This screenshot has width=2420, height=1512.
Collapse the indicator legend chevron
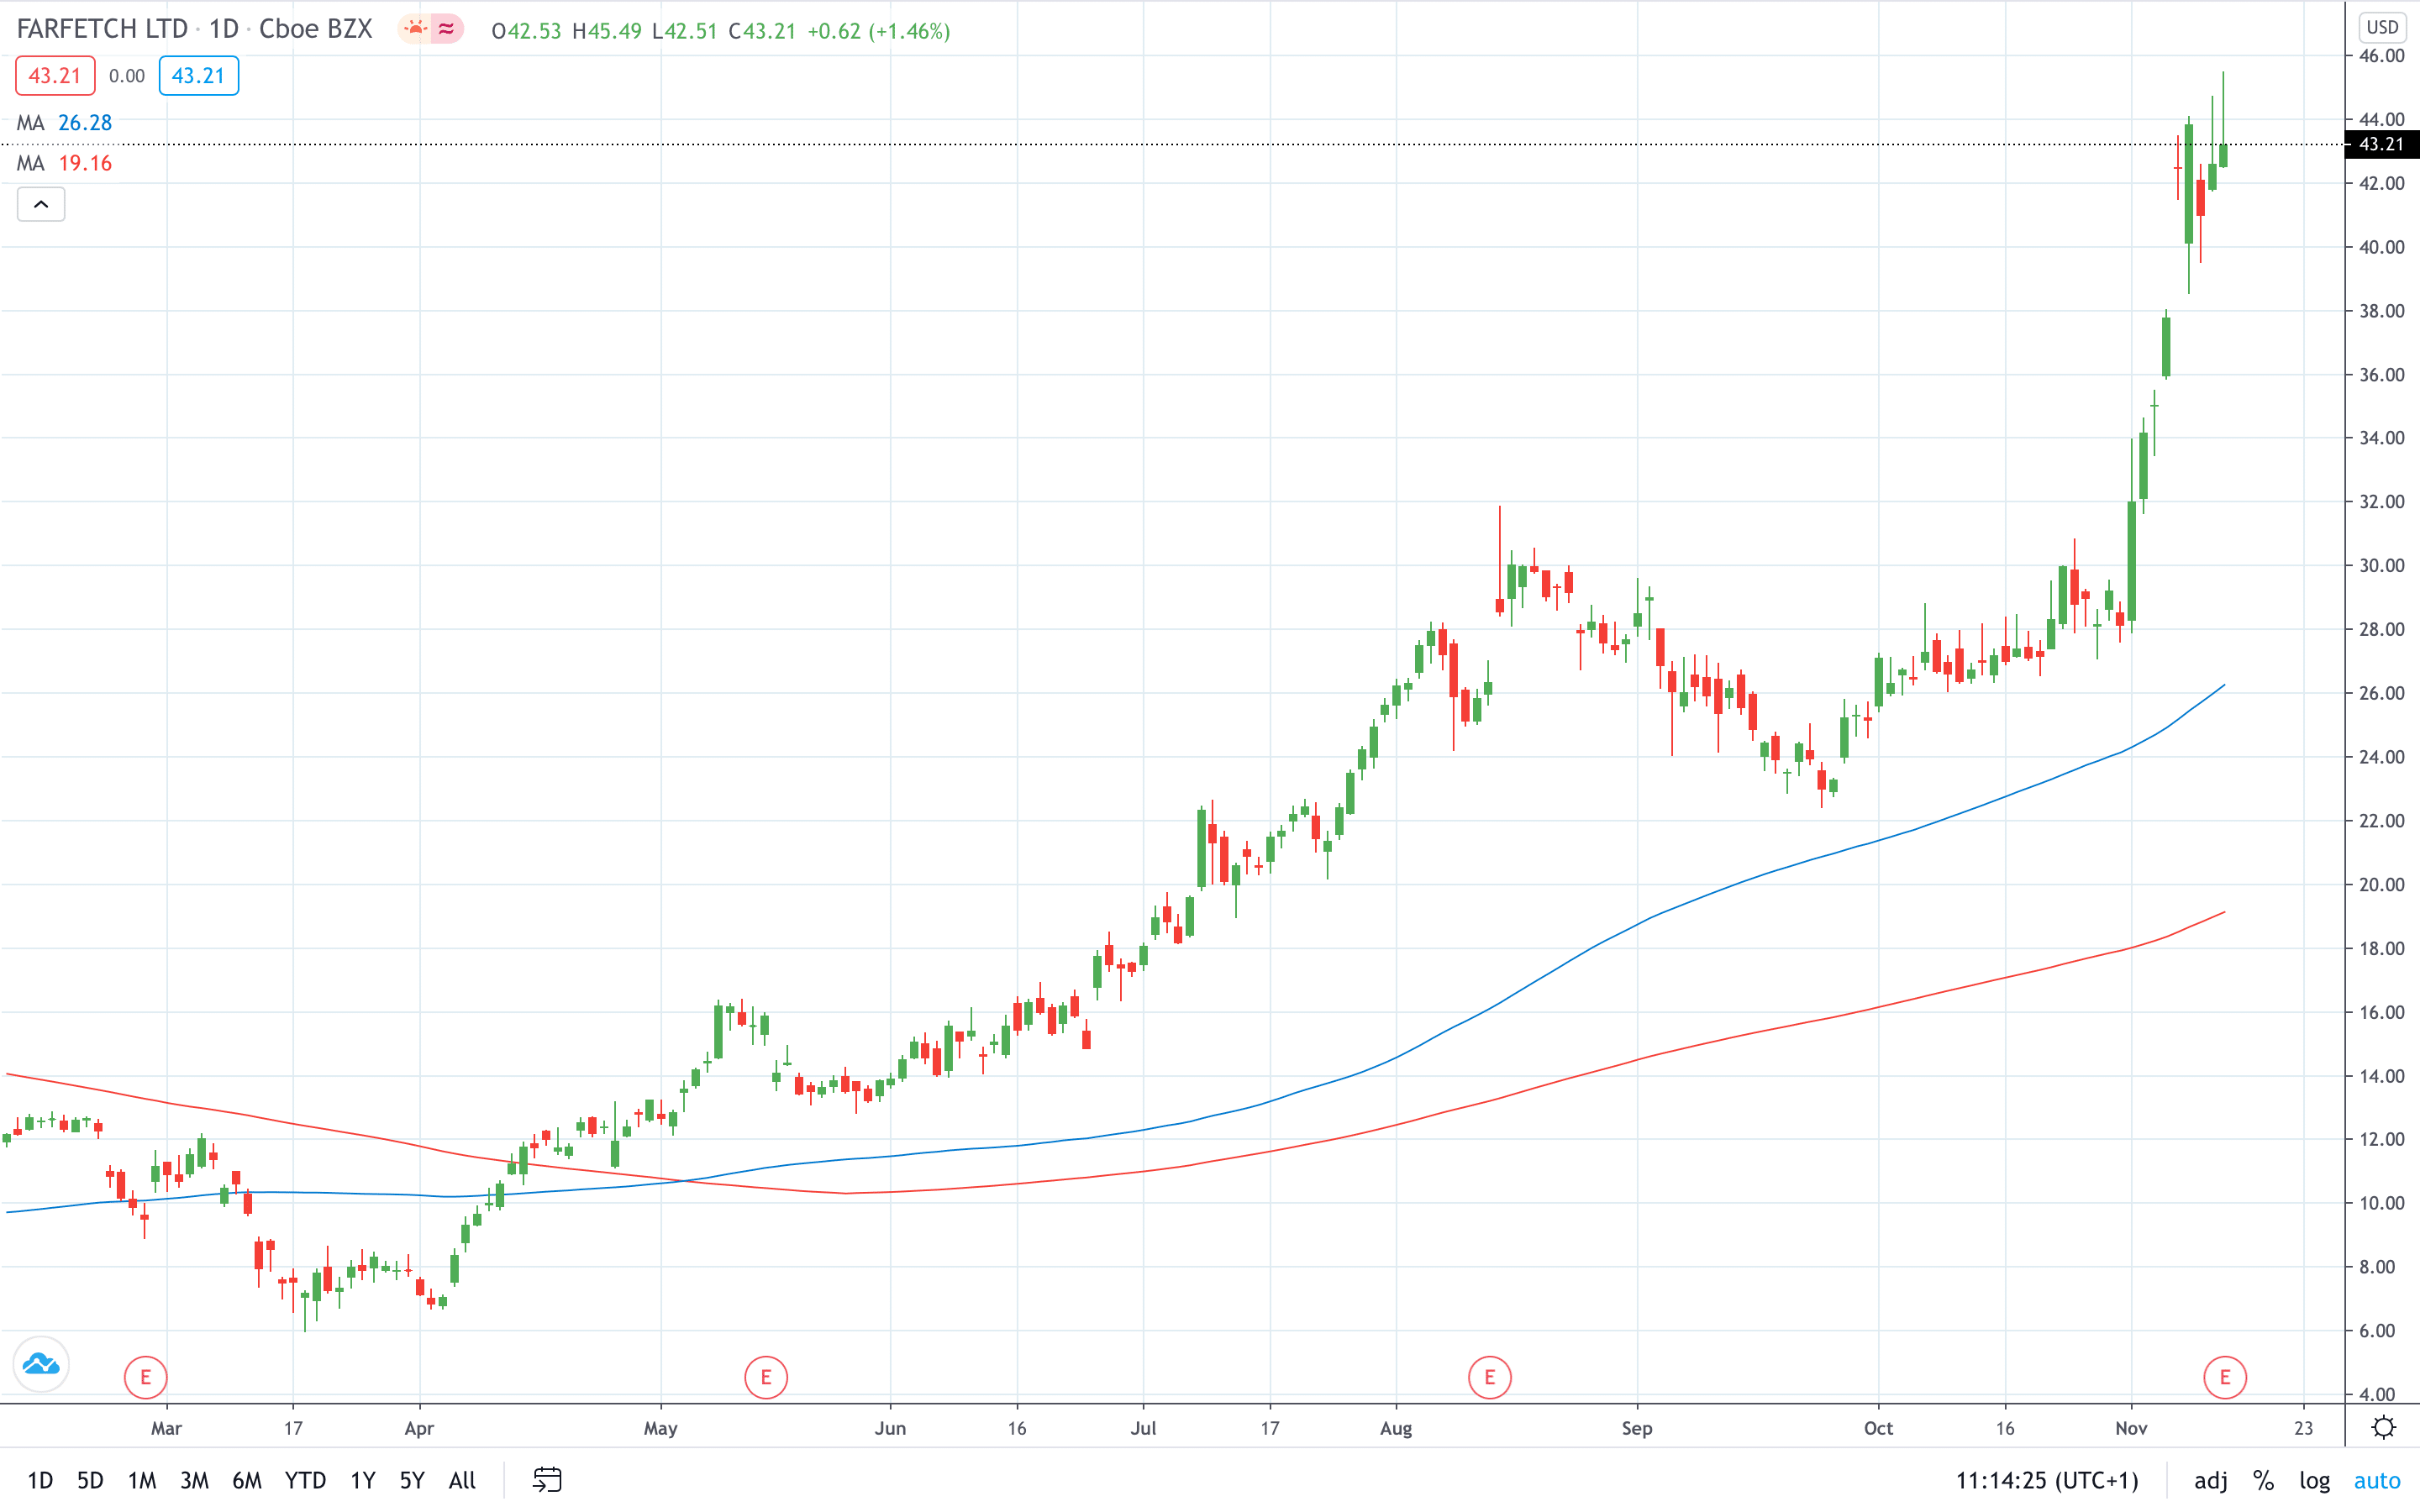tap(41, 204)
